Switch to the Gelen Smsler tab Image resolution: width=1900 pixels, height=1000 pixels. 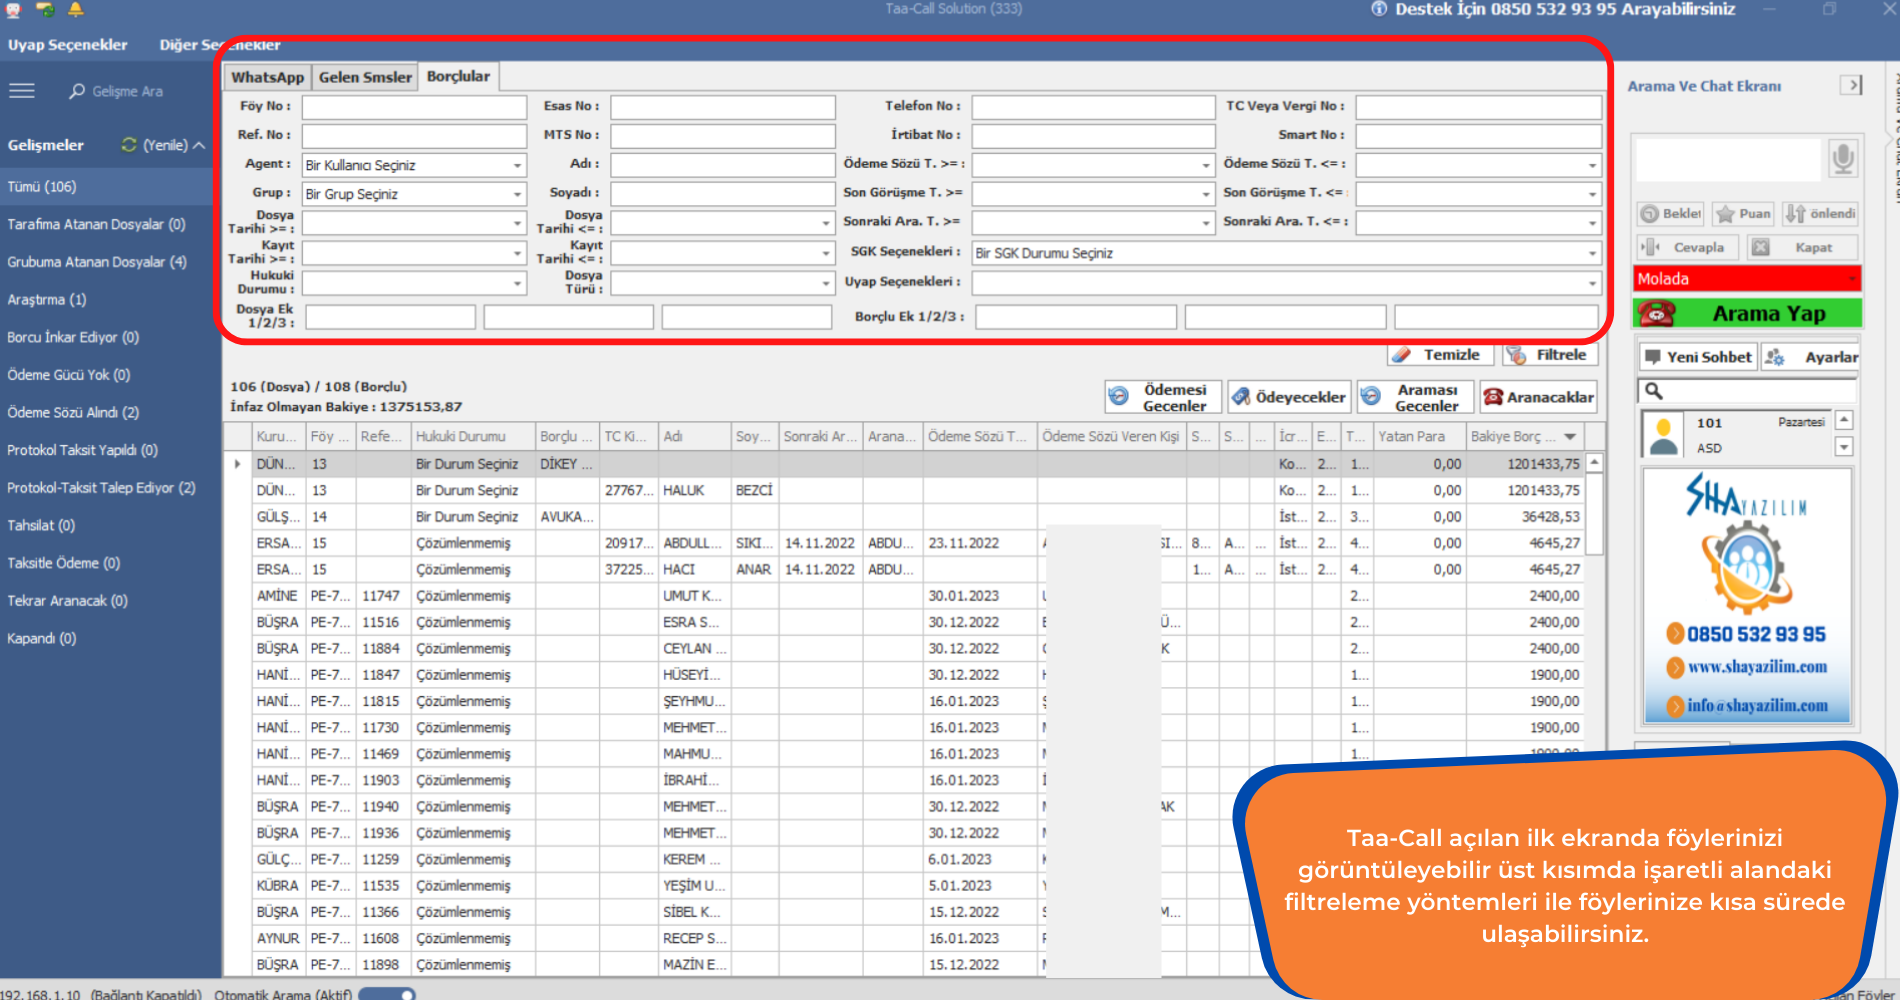click(365, 77)
